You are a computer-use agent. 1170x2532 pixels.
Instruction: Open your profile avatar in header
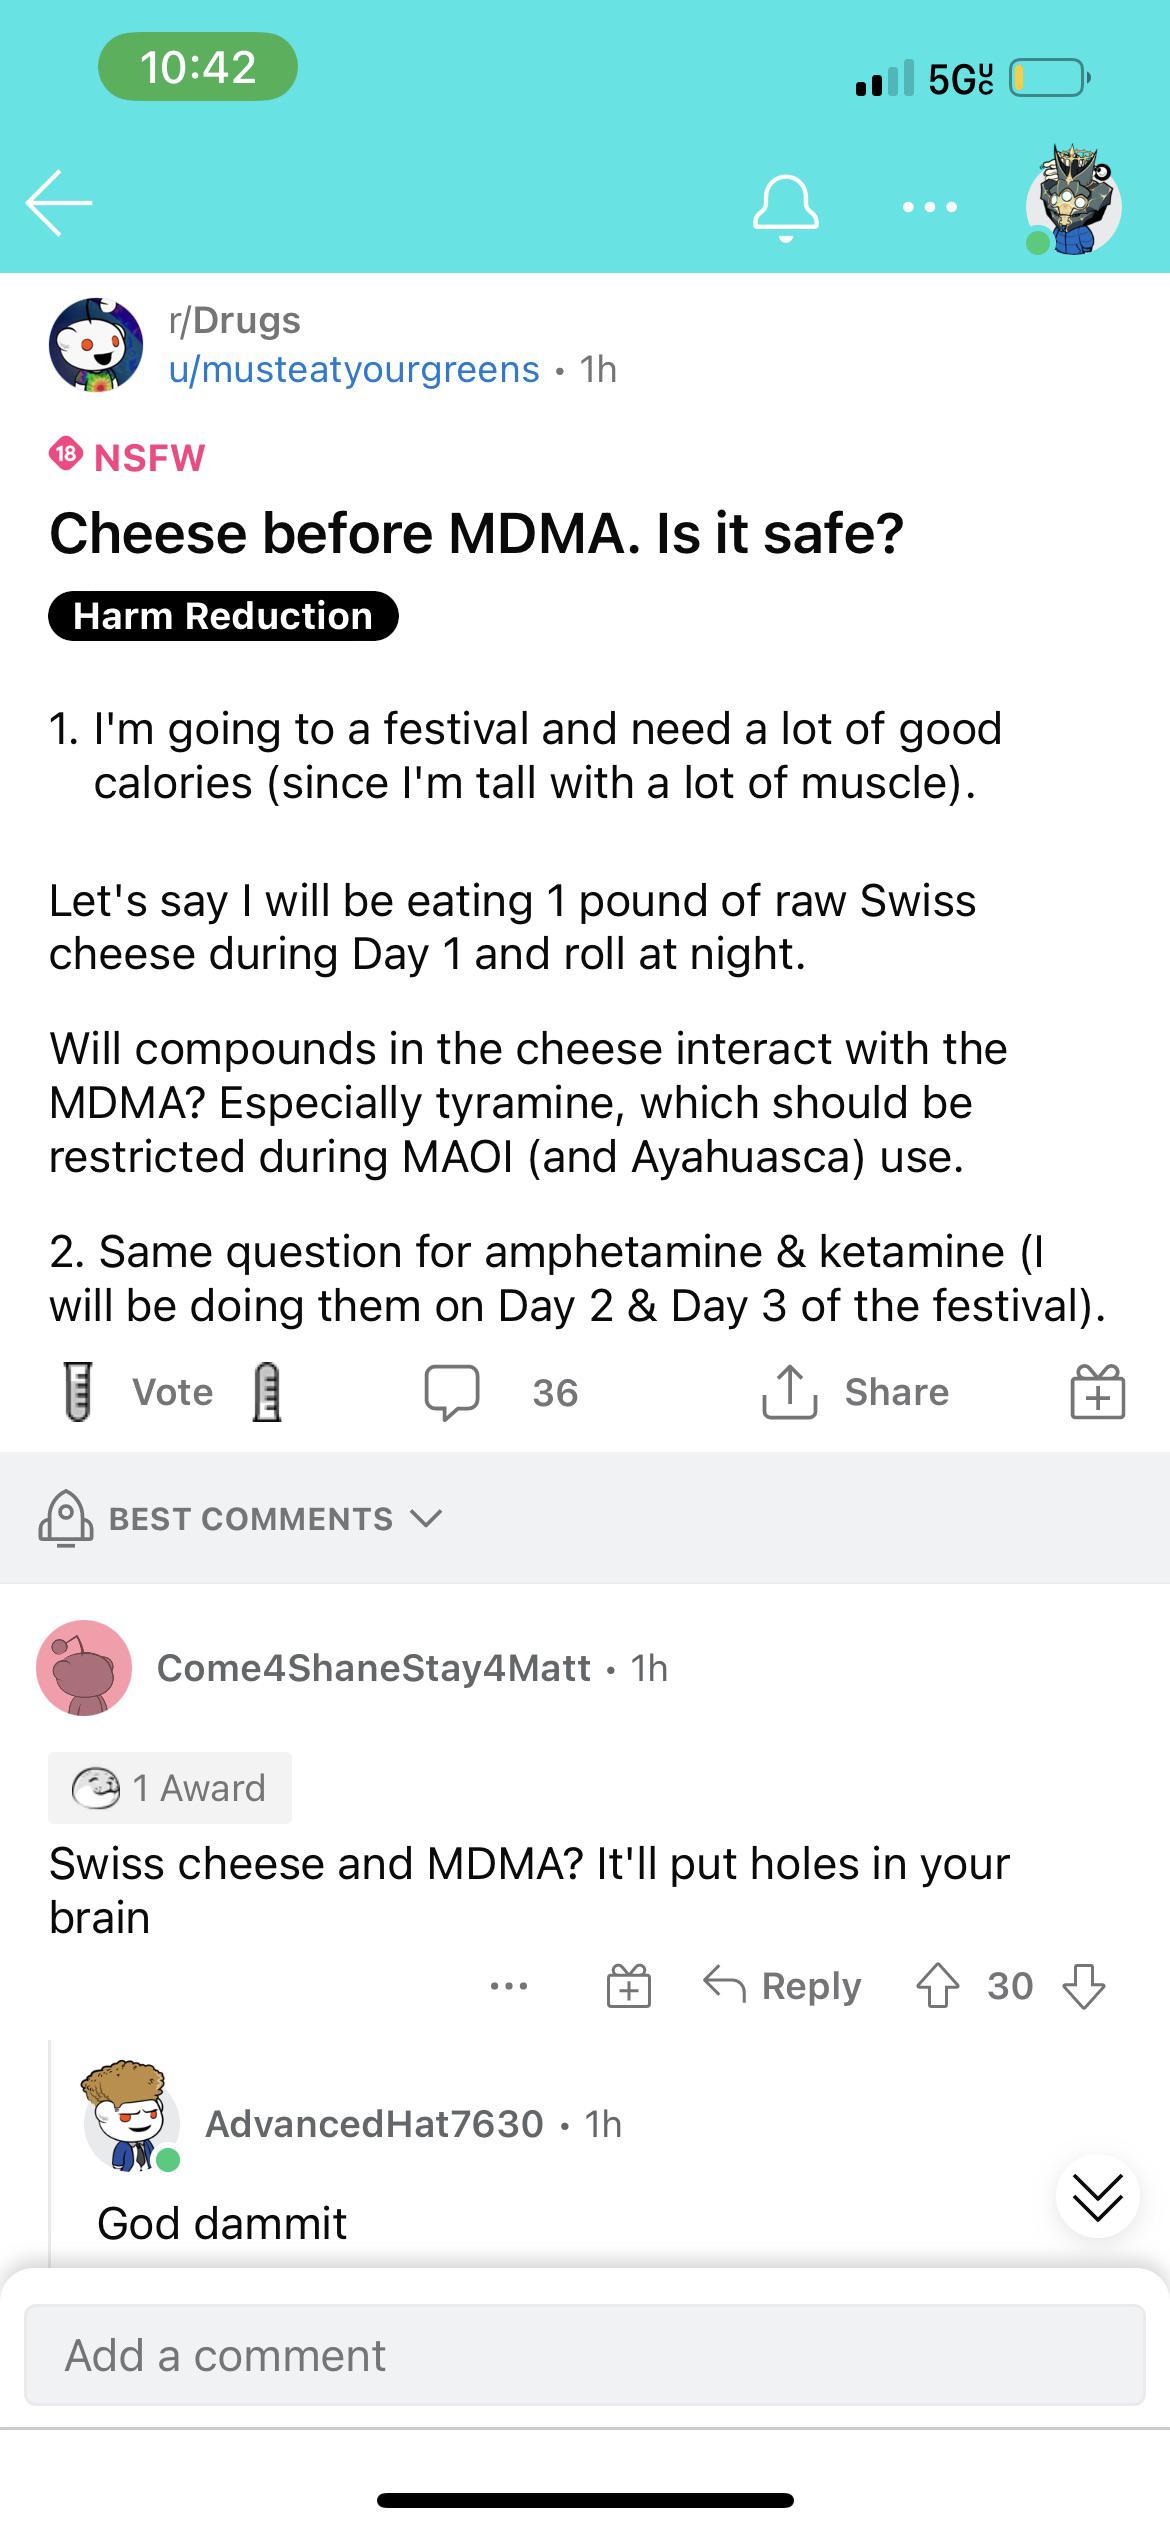tap(1074, 203)
